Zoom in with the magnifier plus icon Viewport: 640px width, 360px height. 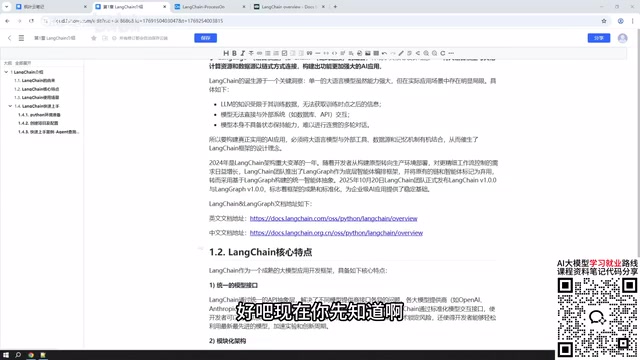click(426, 53)
